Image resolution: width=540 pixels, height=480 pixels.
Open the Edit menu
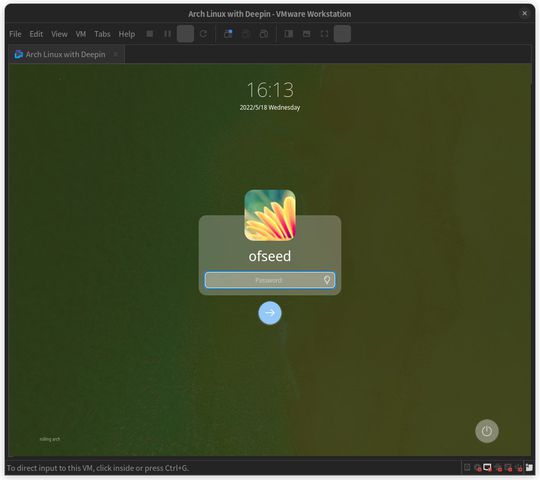[36, 34]
